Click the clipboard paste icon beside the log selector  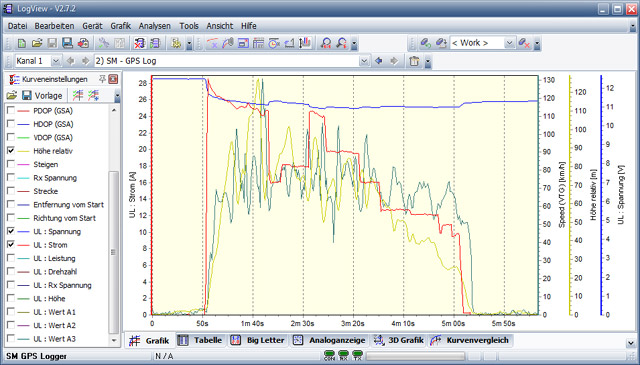click(x=414, y=61)
